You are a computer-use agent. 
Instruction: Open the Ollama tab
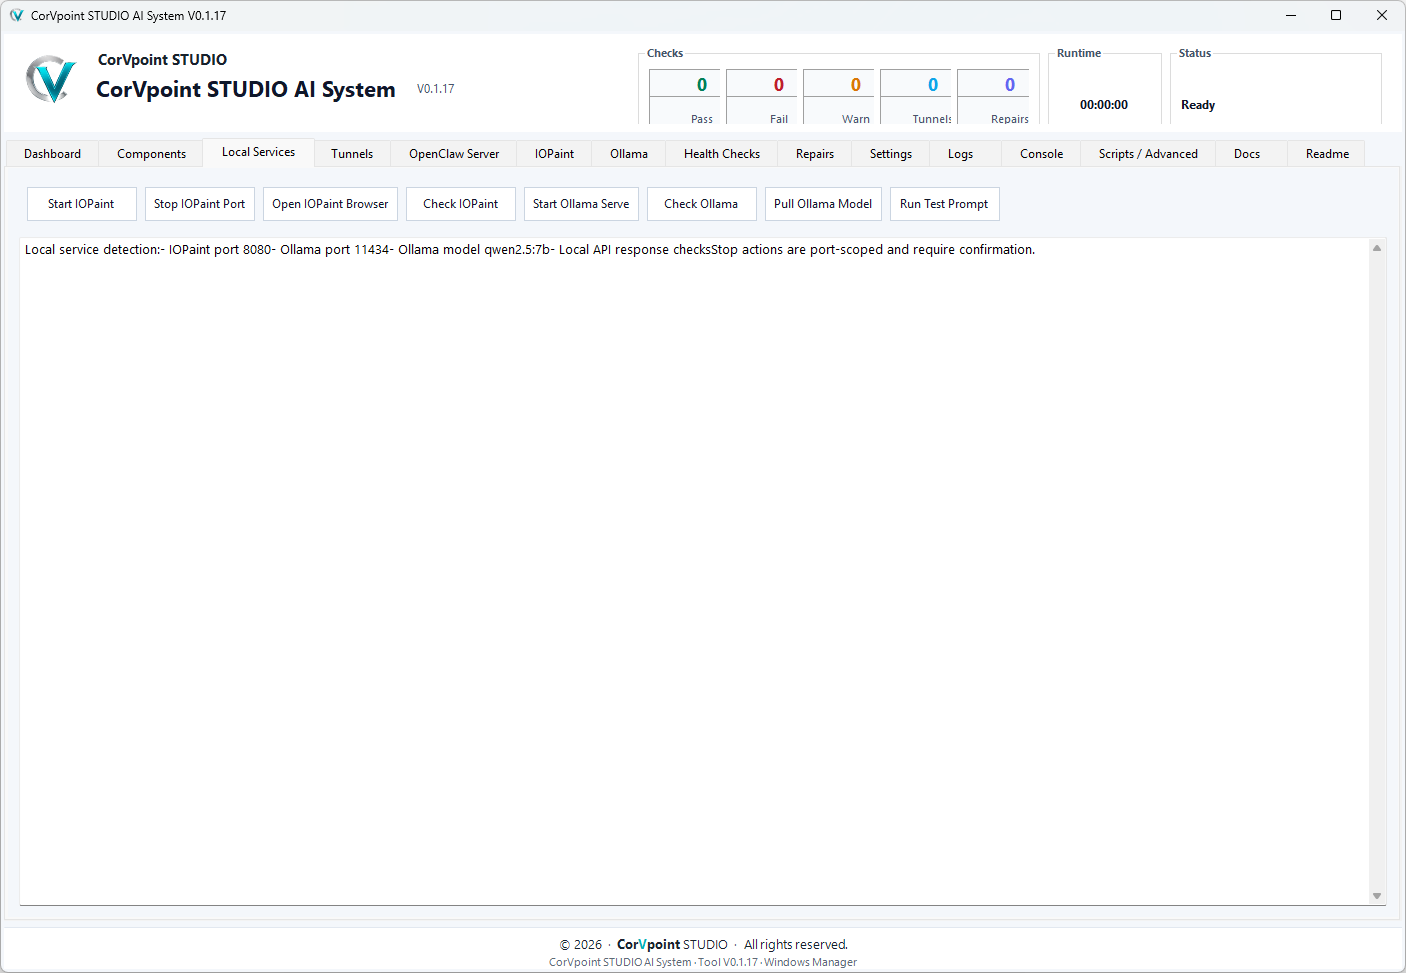click(629, 154)
